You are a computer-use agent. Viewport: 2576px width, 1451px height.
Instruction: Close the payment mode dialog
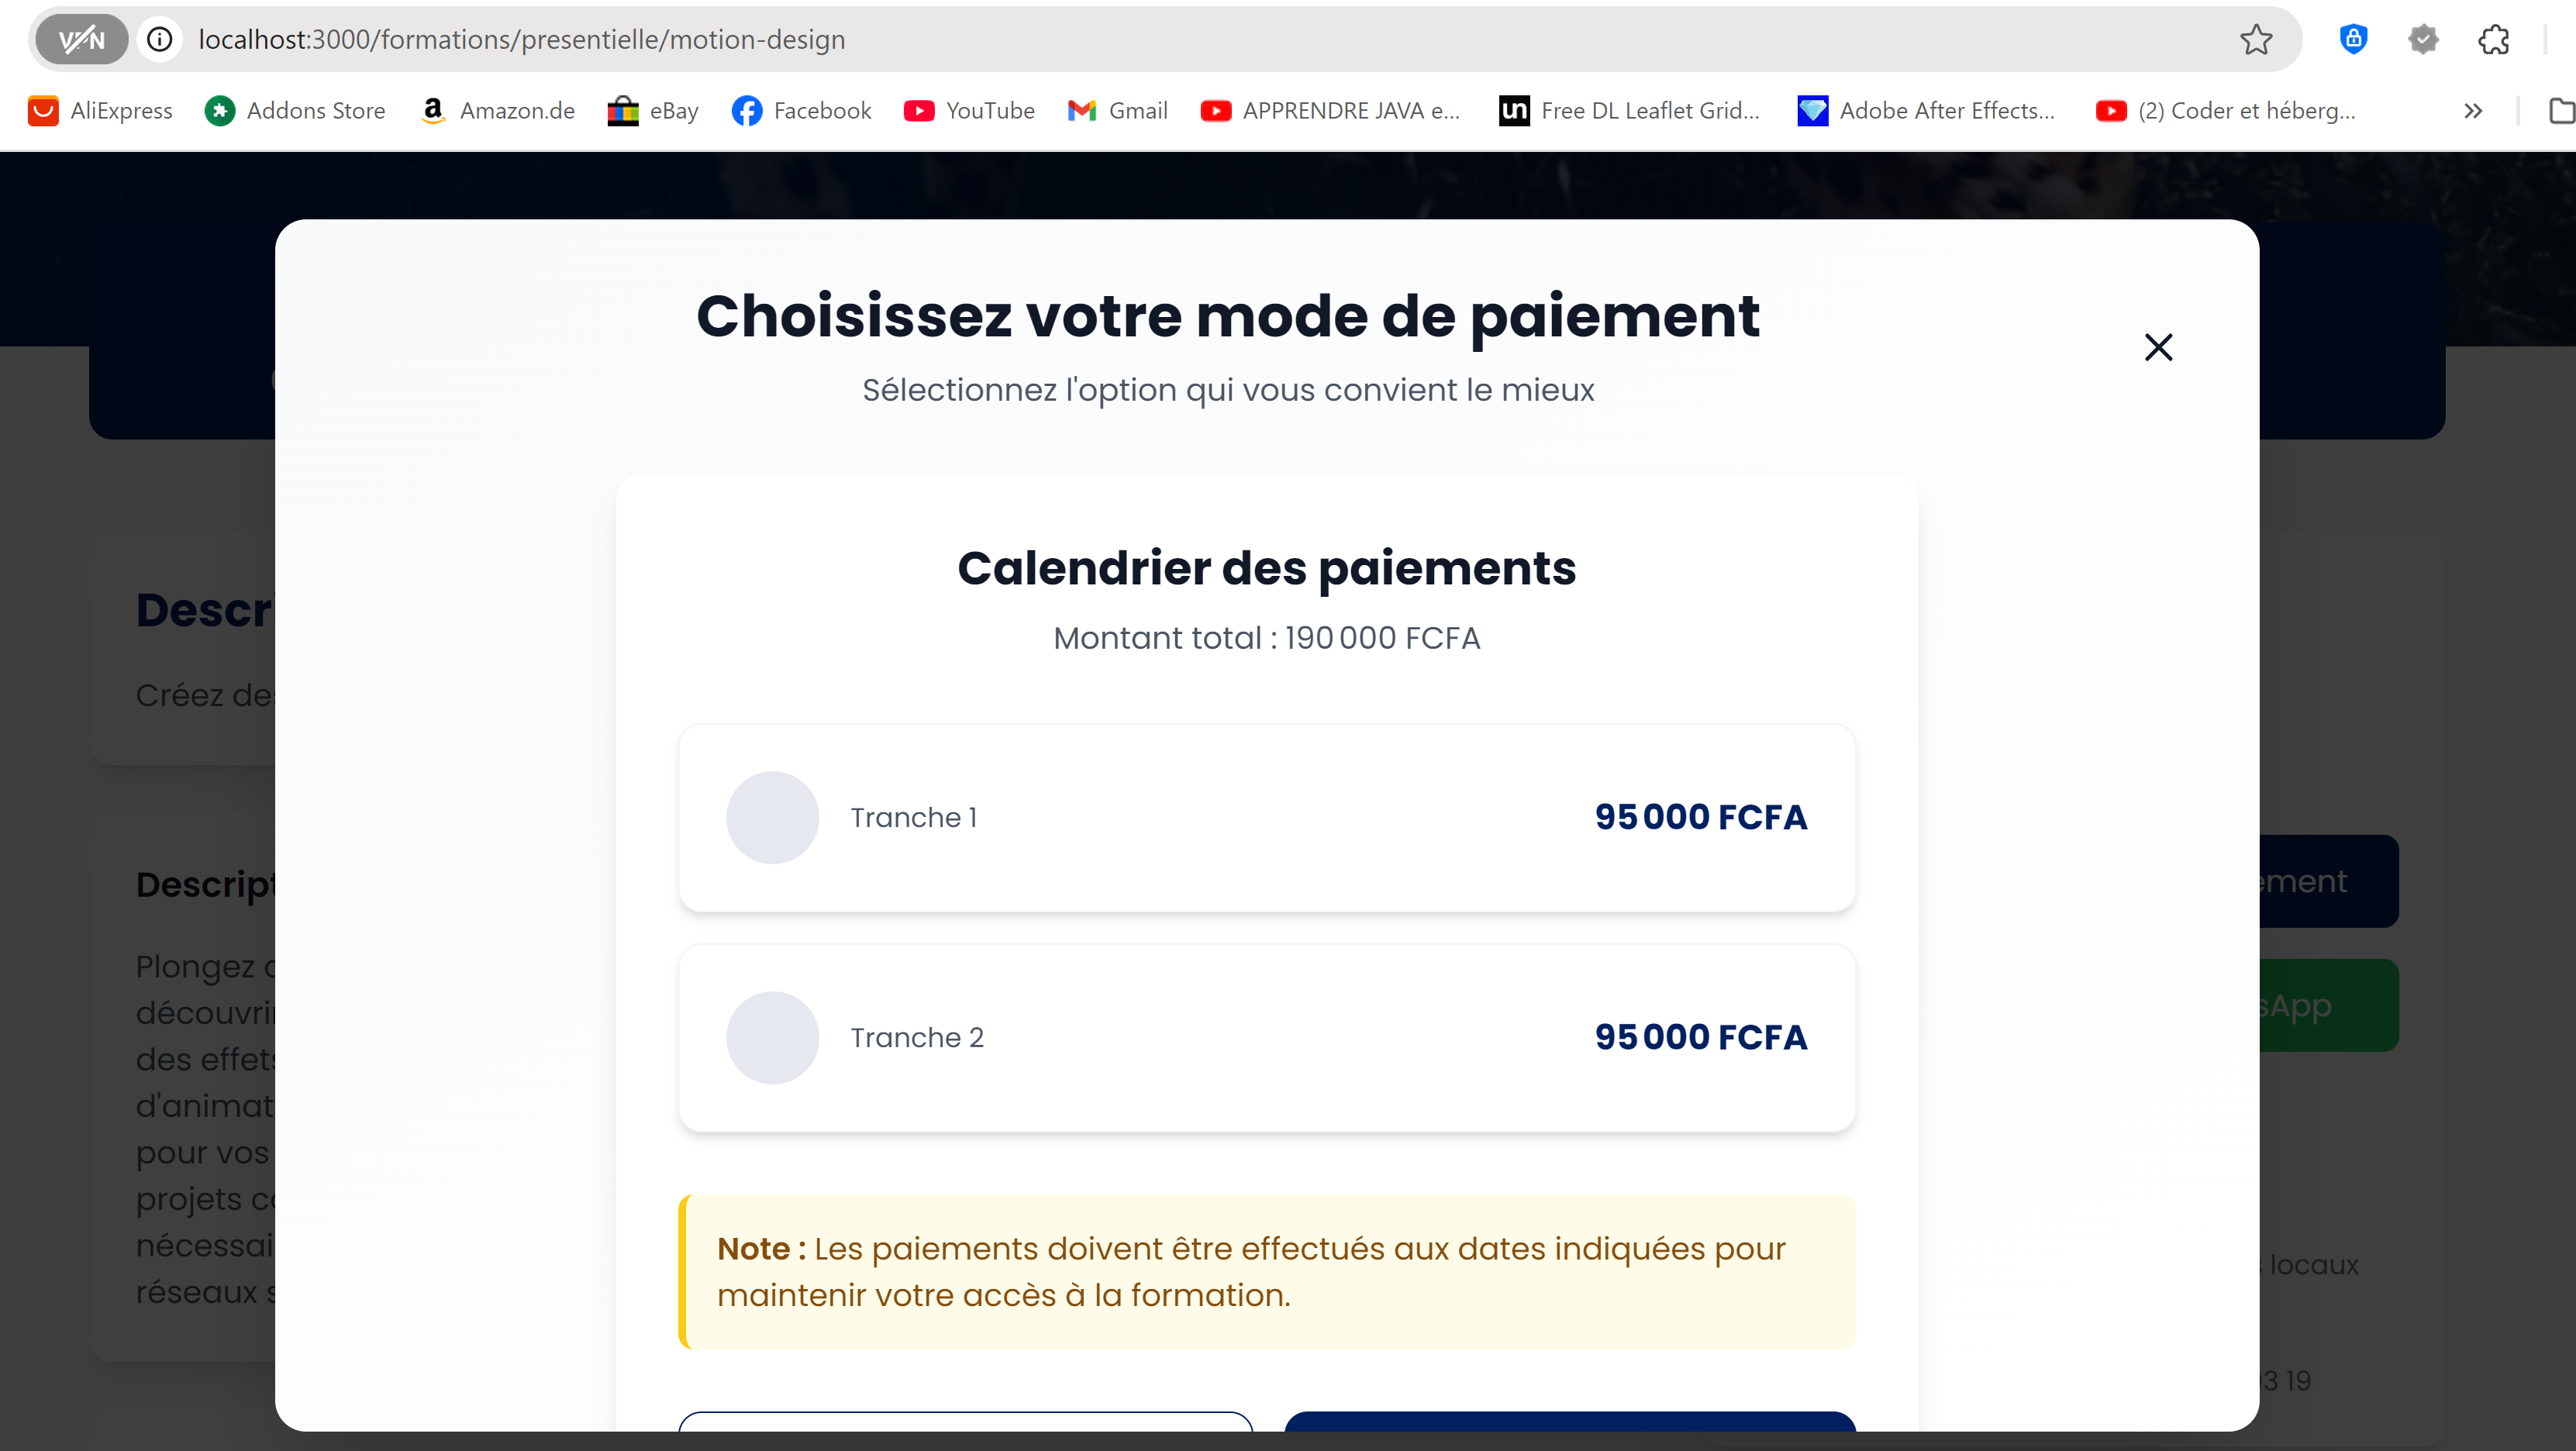click(x=2158, y=347)
